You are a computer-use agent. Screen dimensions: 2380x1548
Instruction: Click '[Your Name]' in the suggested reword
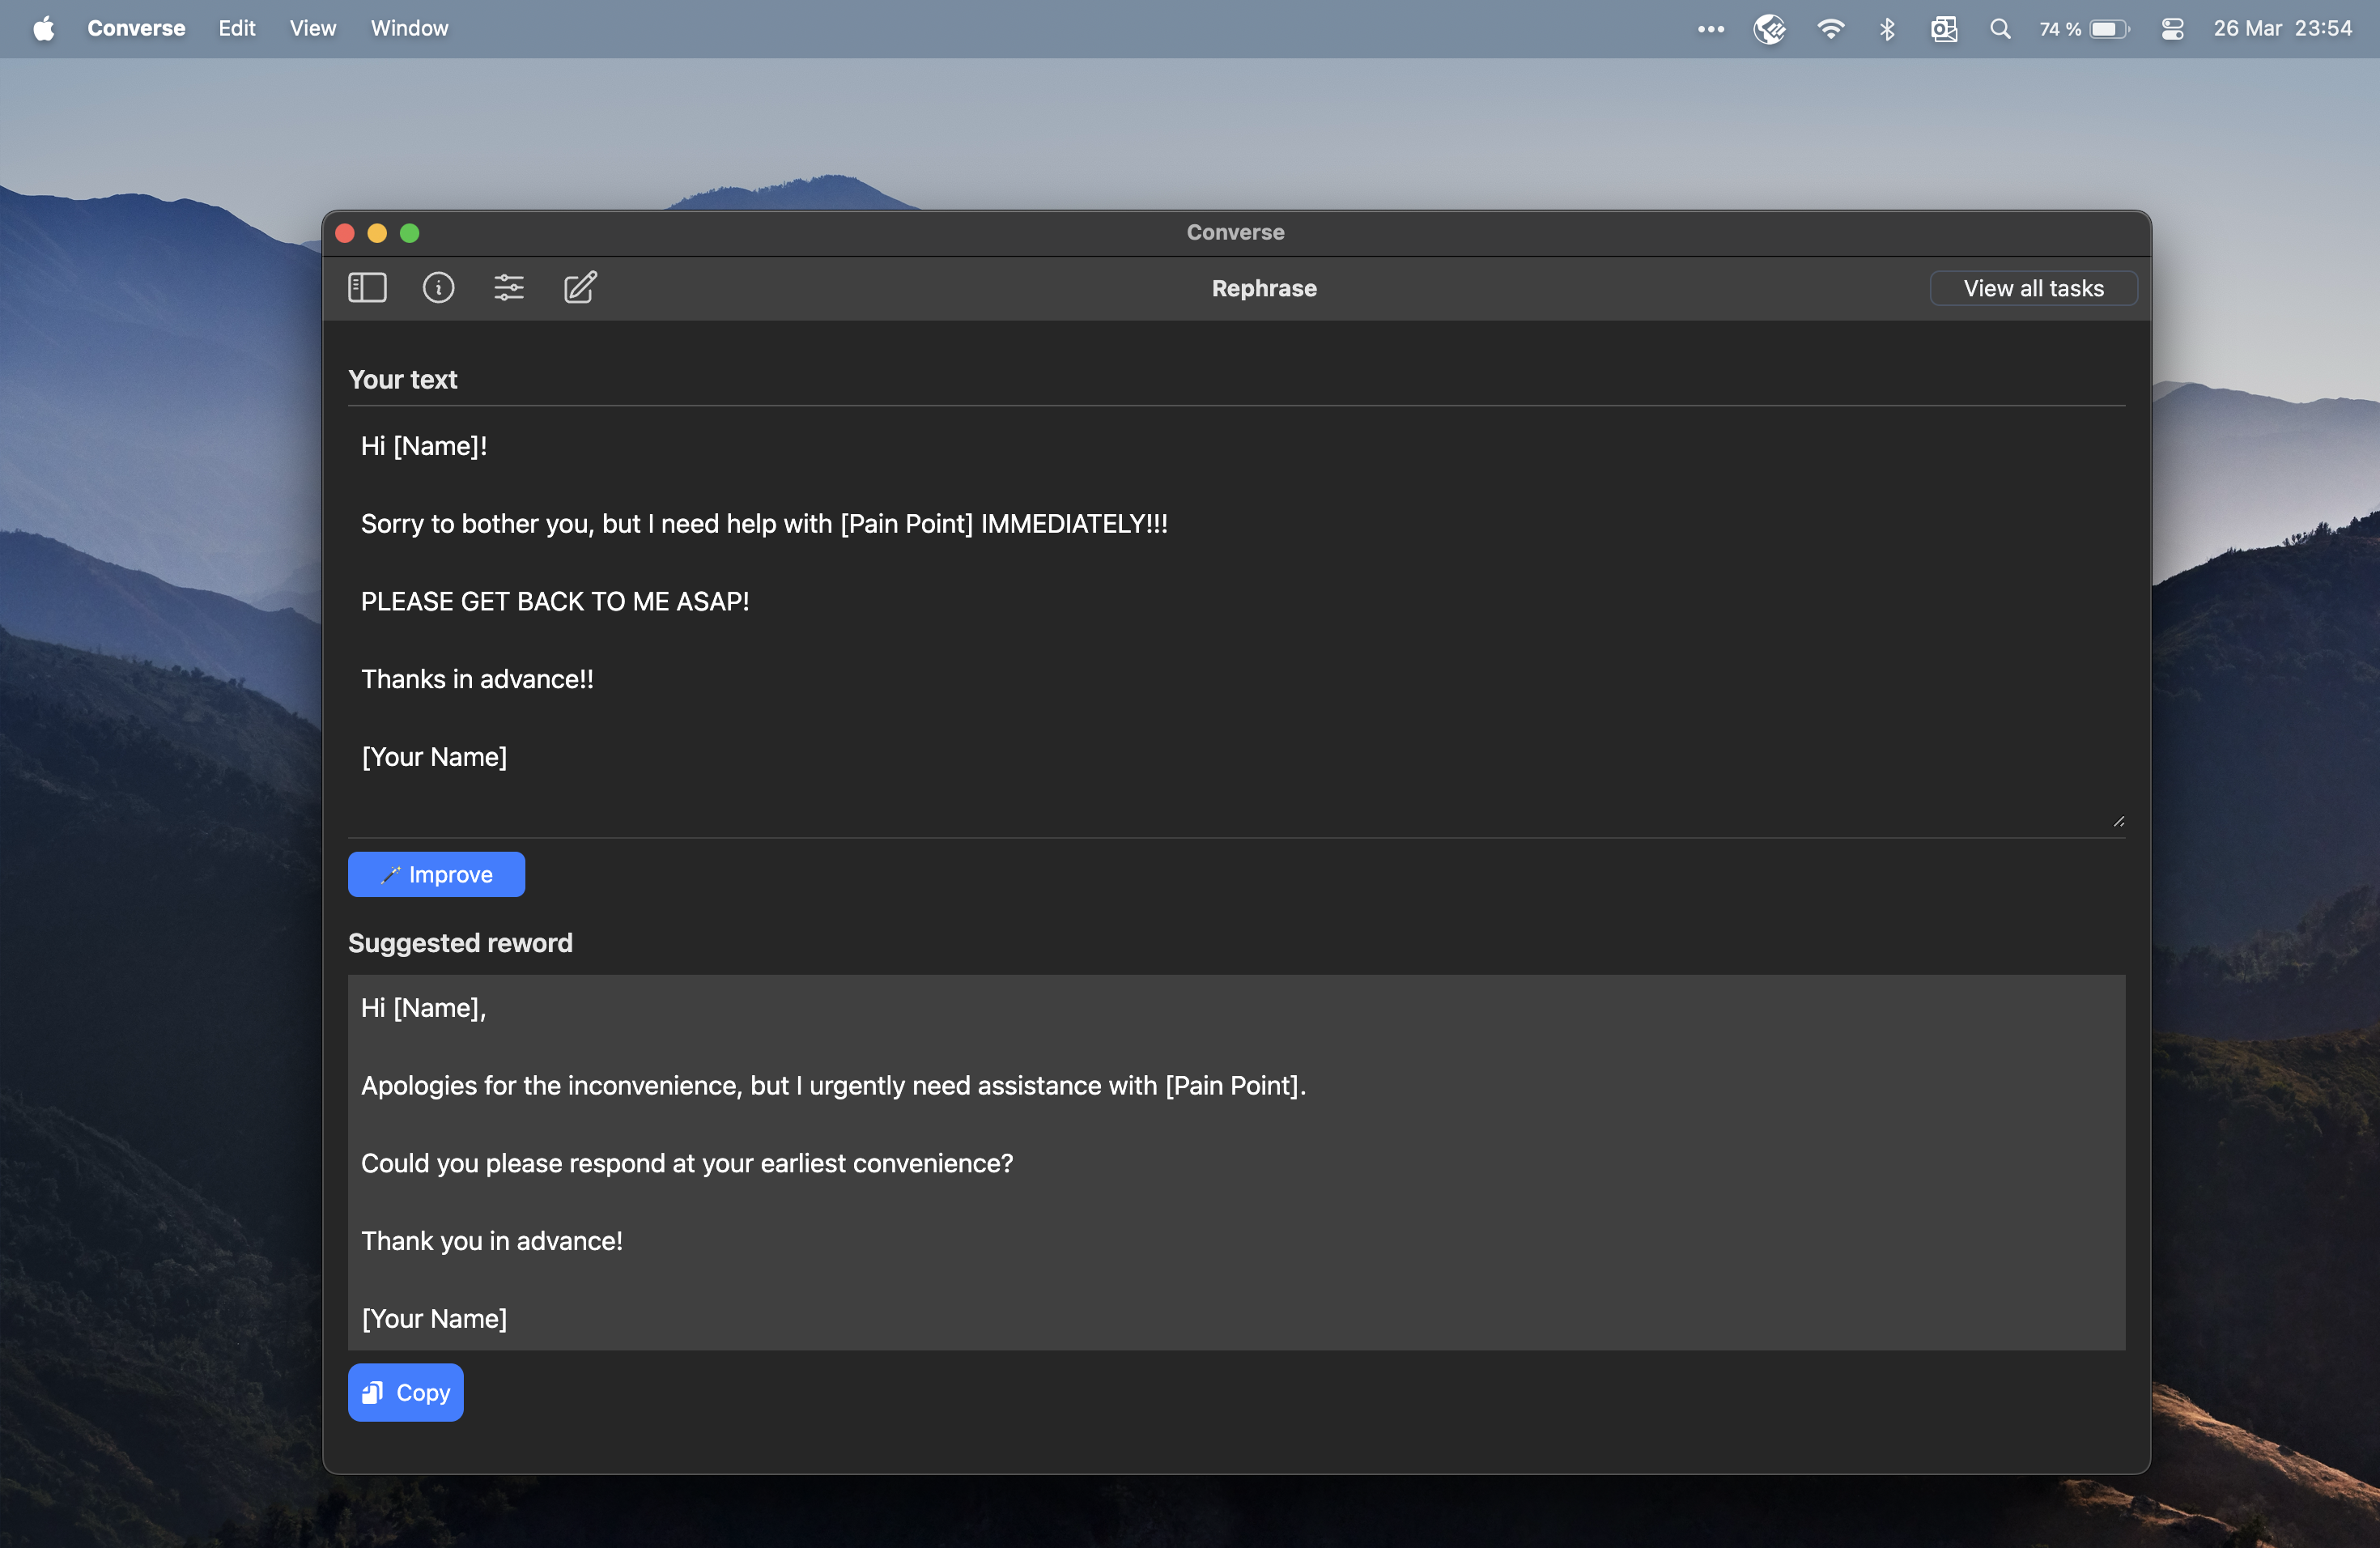click(x=434, y=1319)
